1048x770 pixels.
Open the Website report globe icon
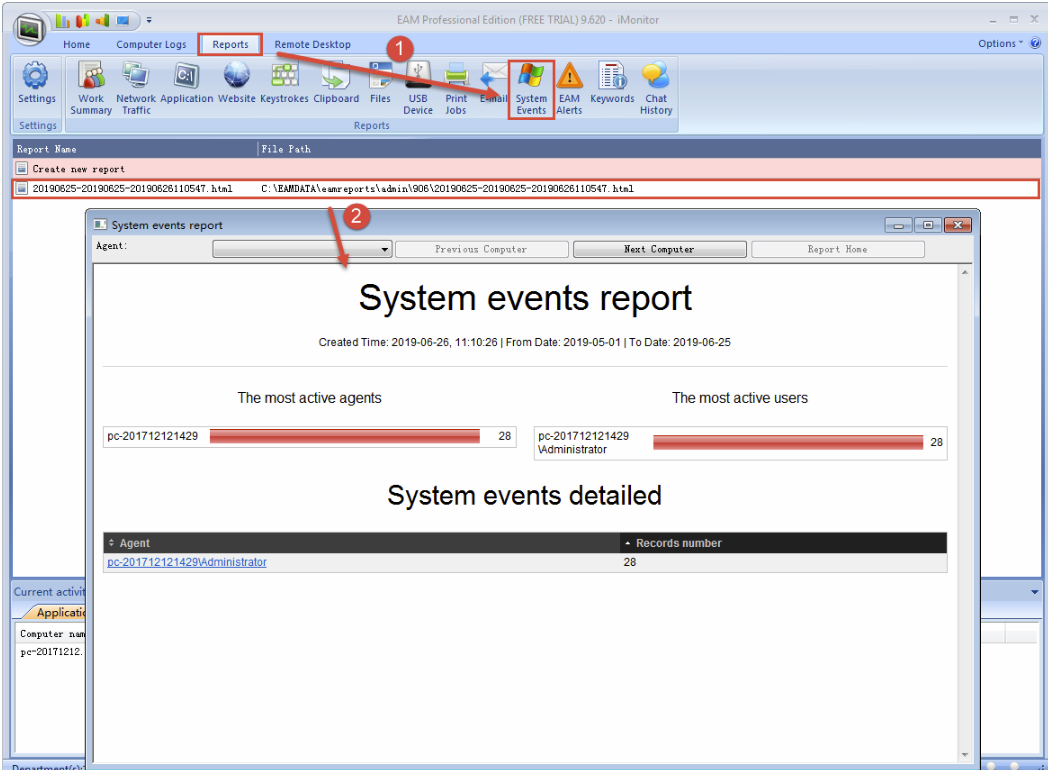click(237, 74)
